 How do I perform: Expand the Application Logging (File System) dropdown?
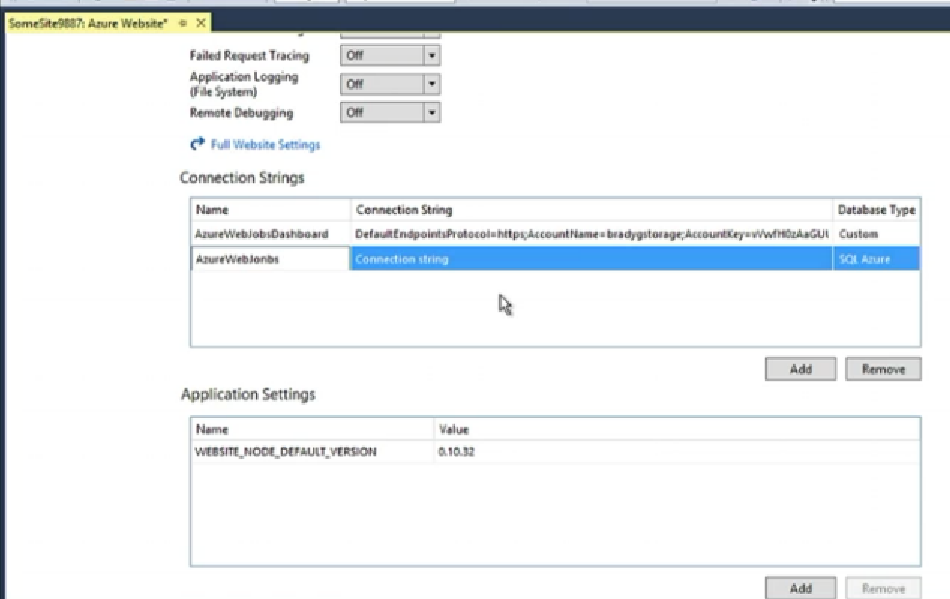coord(432,85)
